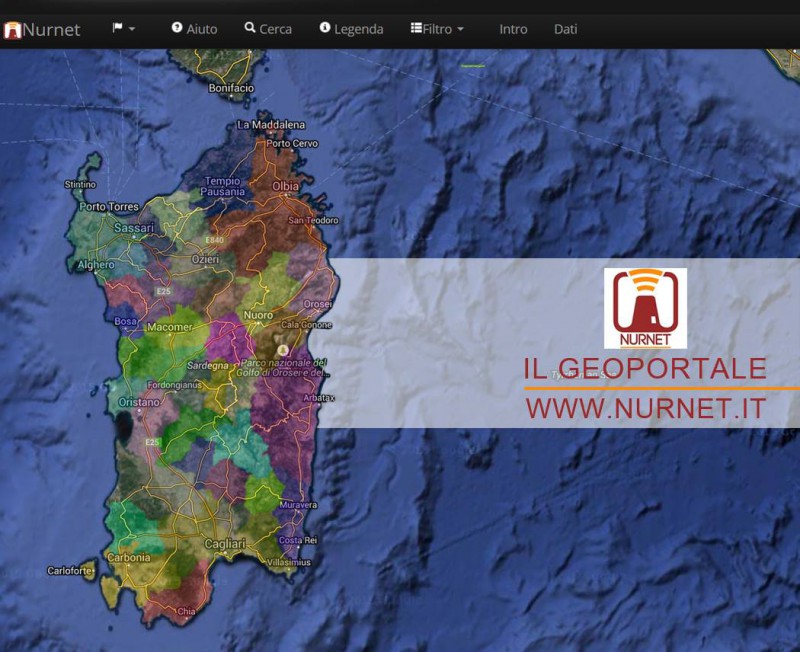Click WWW.NURNET.IT text on banner
Screen dimensions: 800x652
point(646,408)
